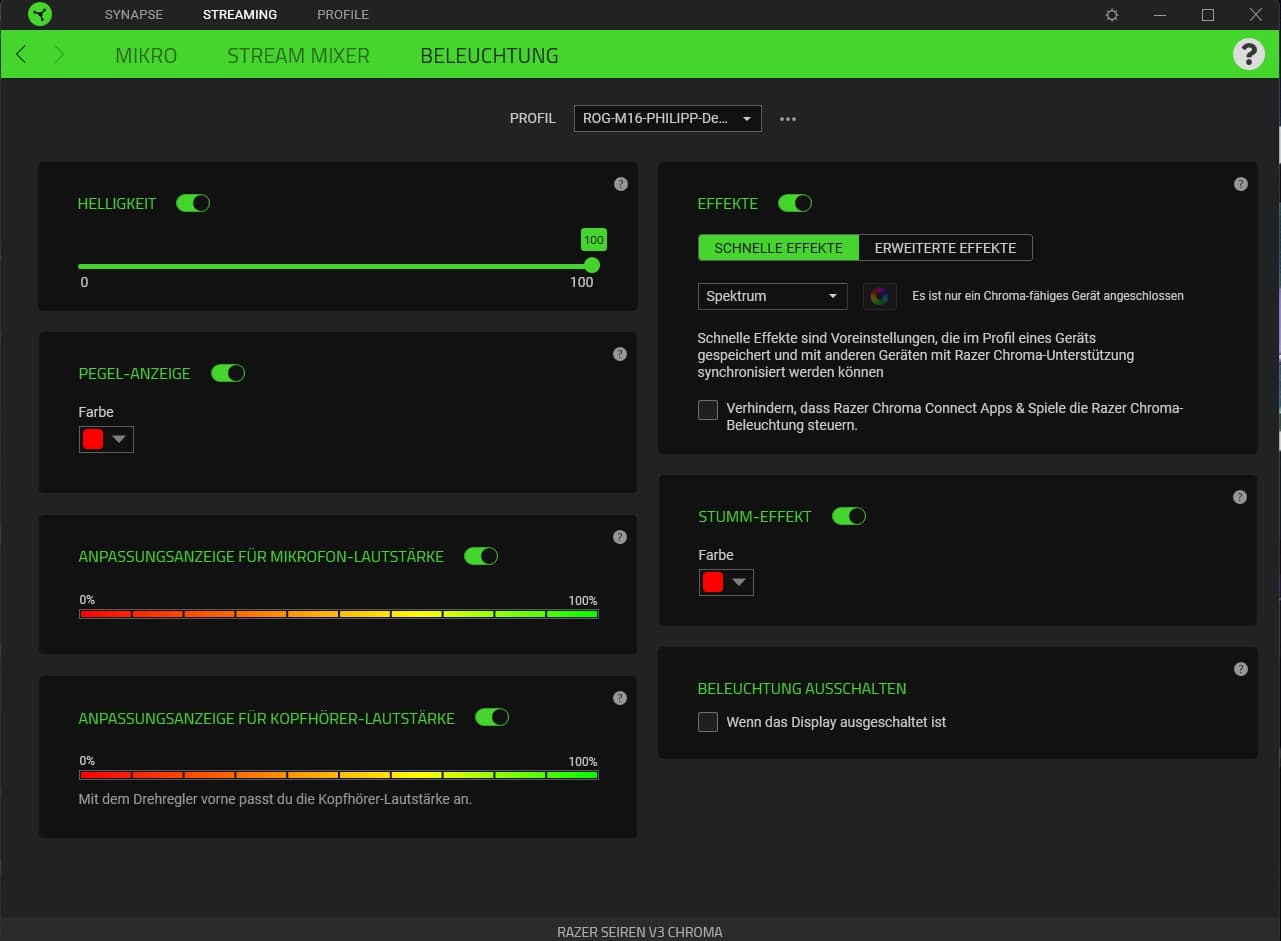Select Schnelle Effekte button
This screenshot has height=941, width=1281.
tap(778, 248)
